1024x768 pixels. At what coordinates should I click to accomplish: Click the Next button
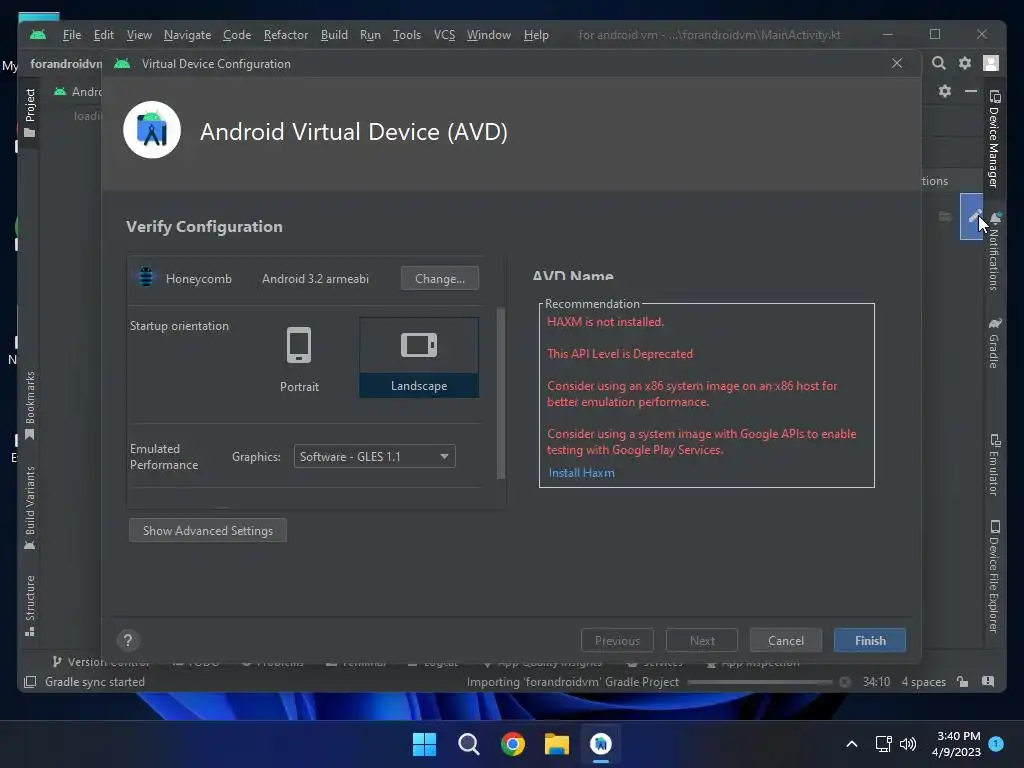point(702,640)
